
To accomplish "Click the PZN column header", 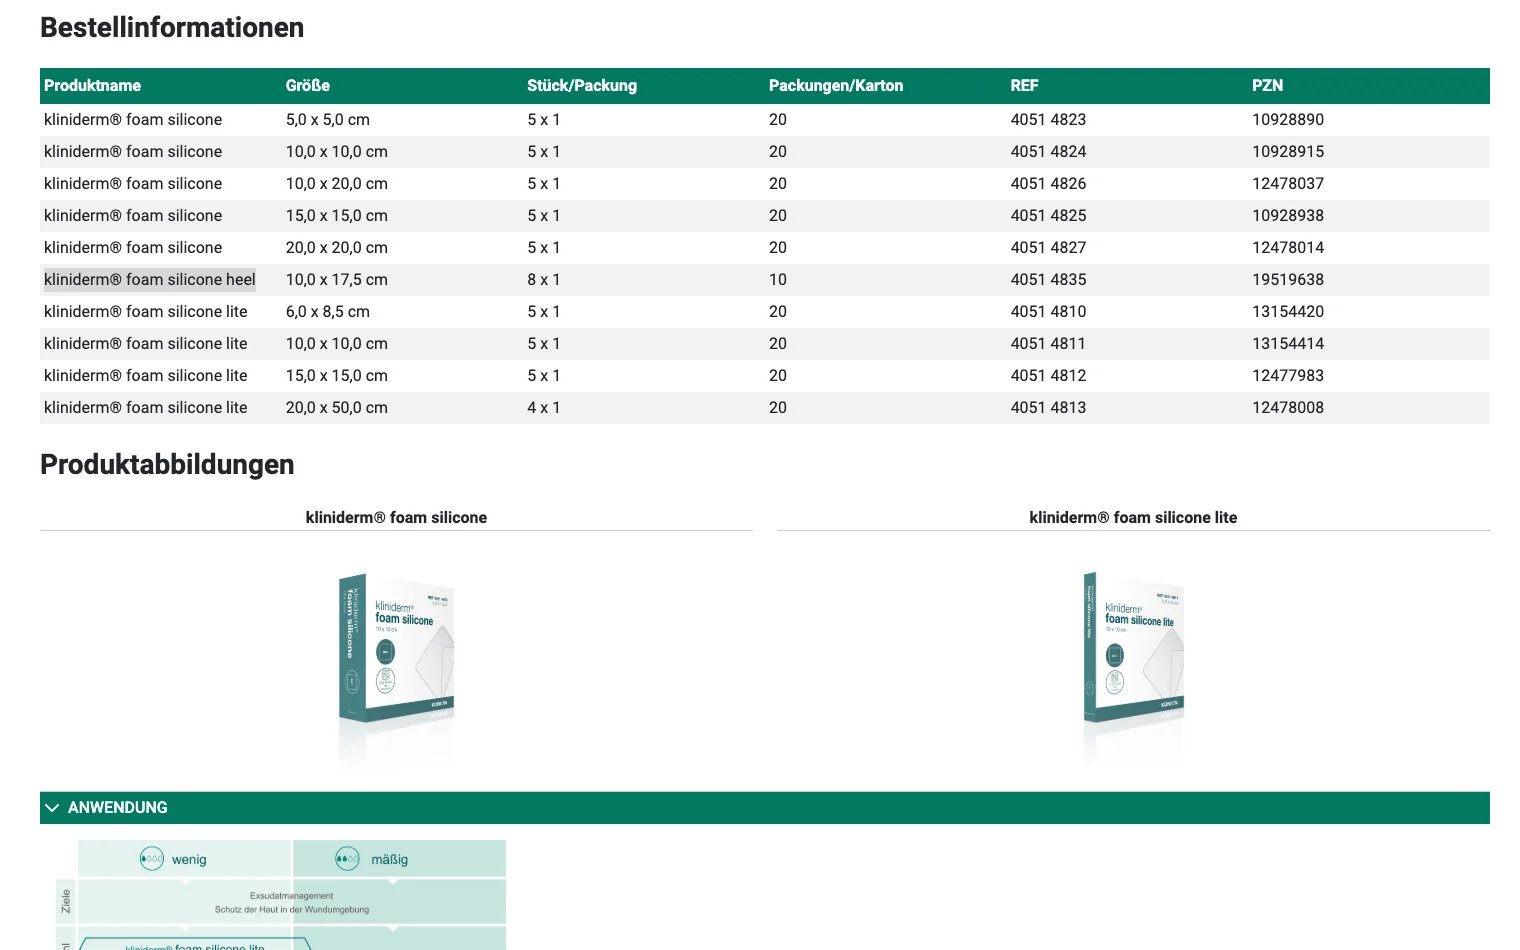I will click(1267, 86).
